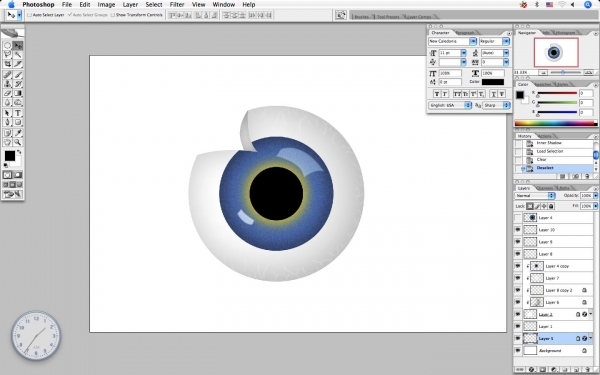The image size is (600, 375).
Task: Select the Crop tool
Action: (7, 64)
